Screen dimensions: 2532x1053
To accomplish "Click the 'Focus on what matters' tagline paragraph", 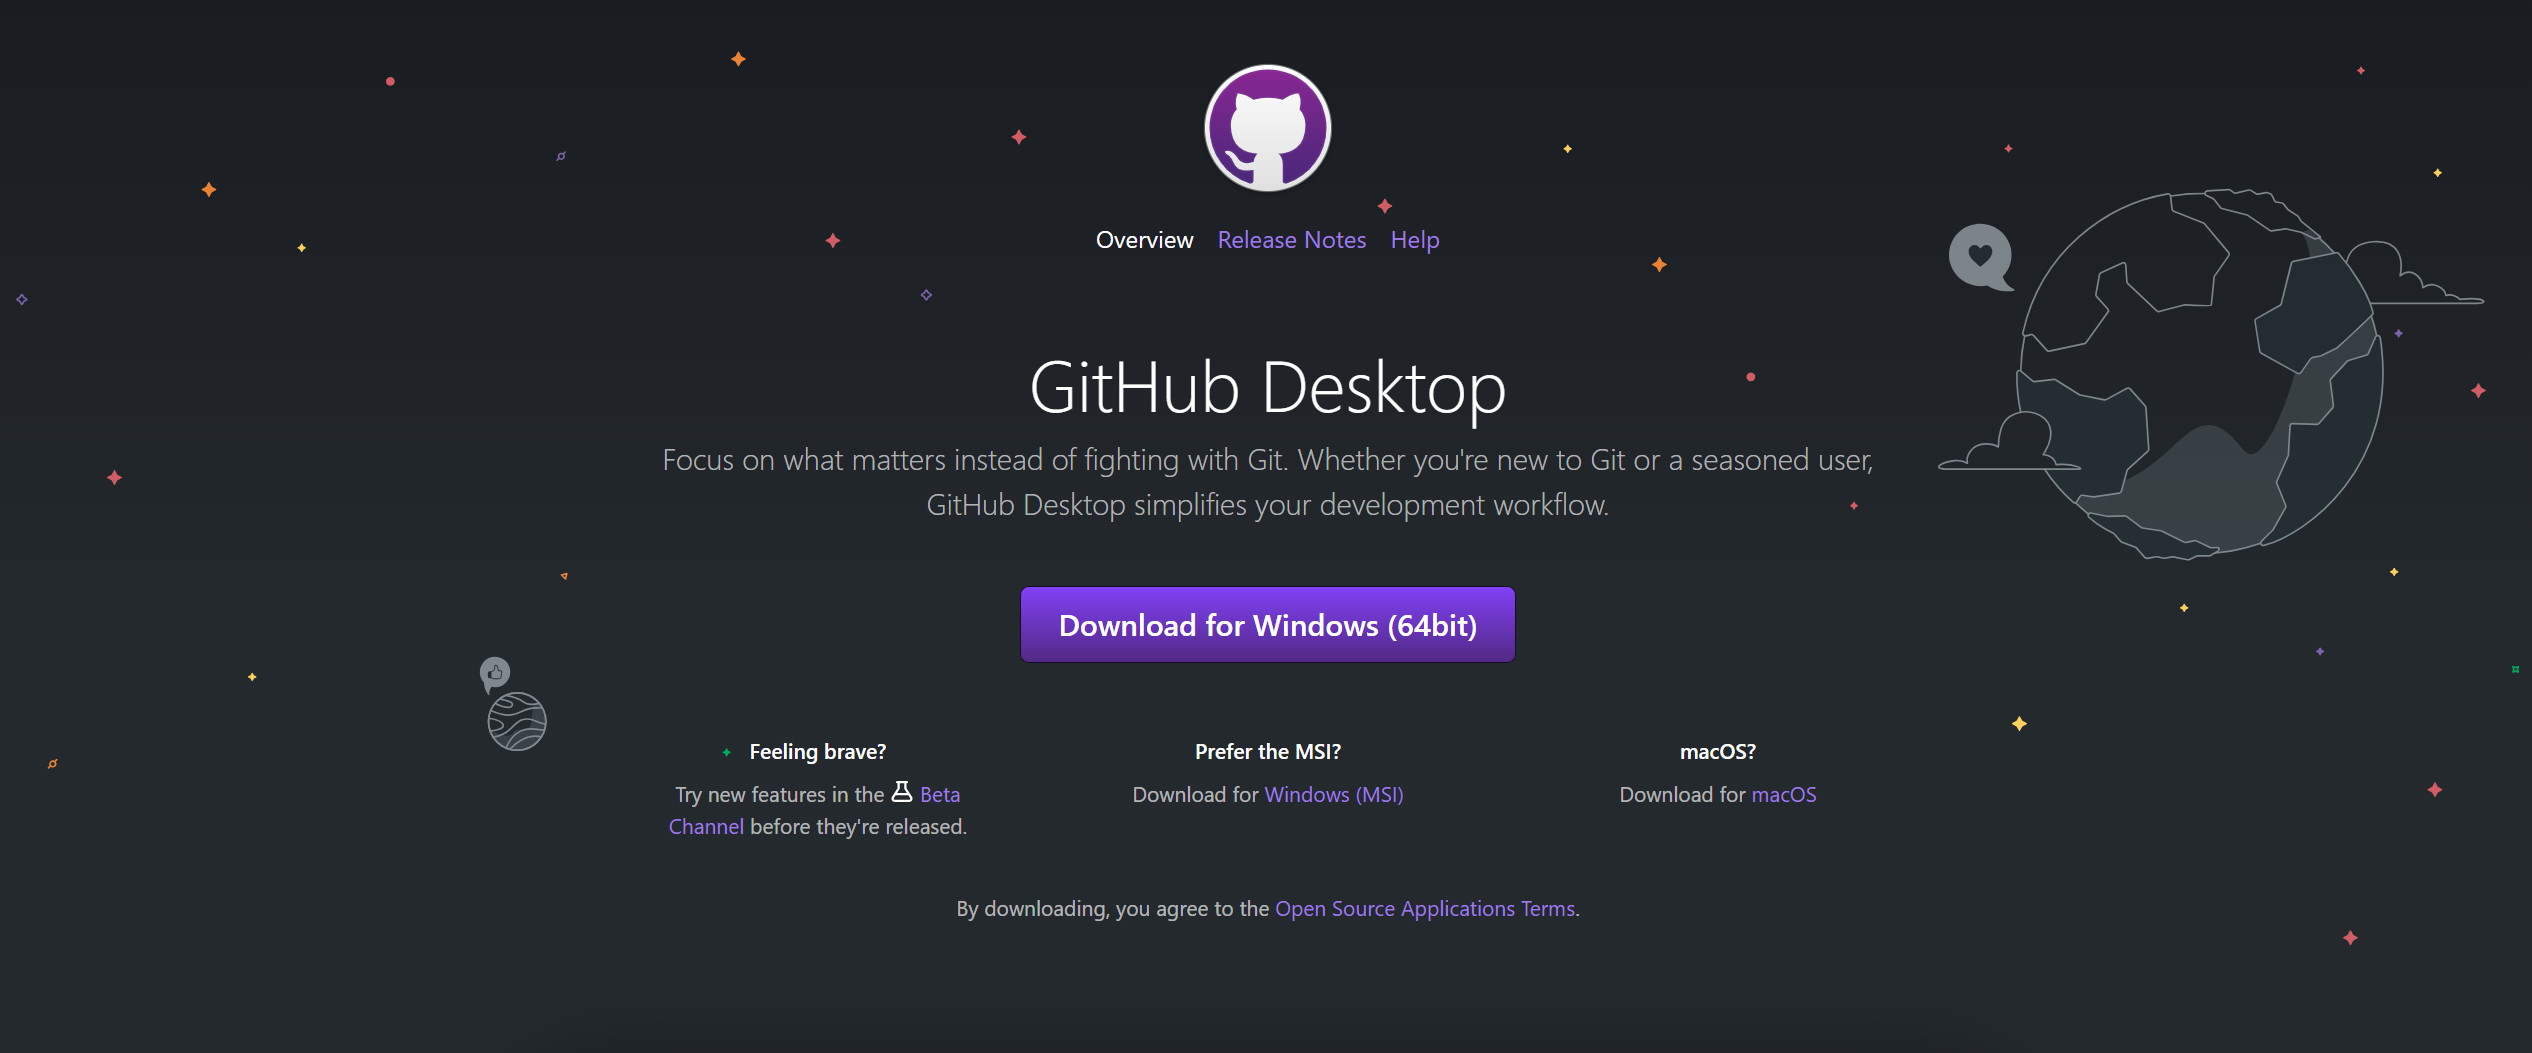I will point(1267,482).
